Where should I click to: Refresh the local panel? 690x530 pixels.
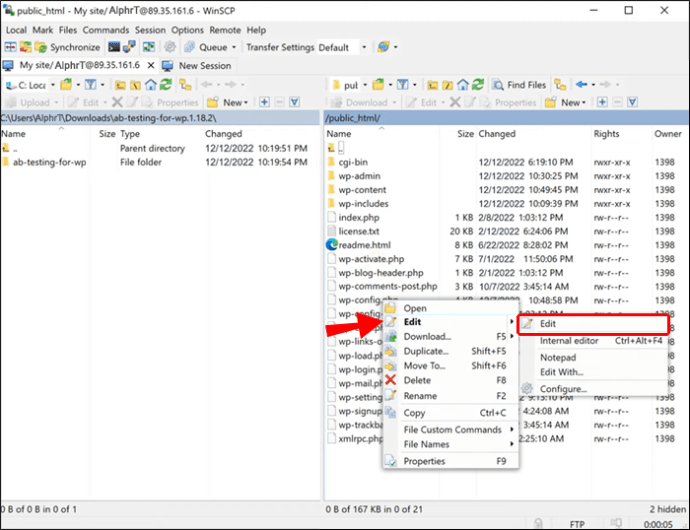[166, 85]
